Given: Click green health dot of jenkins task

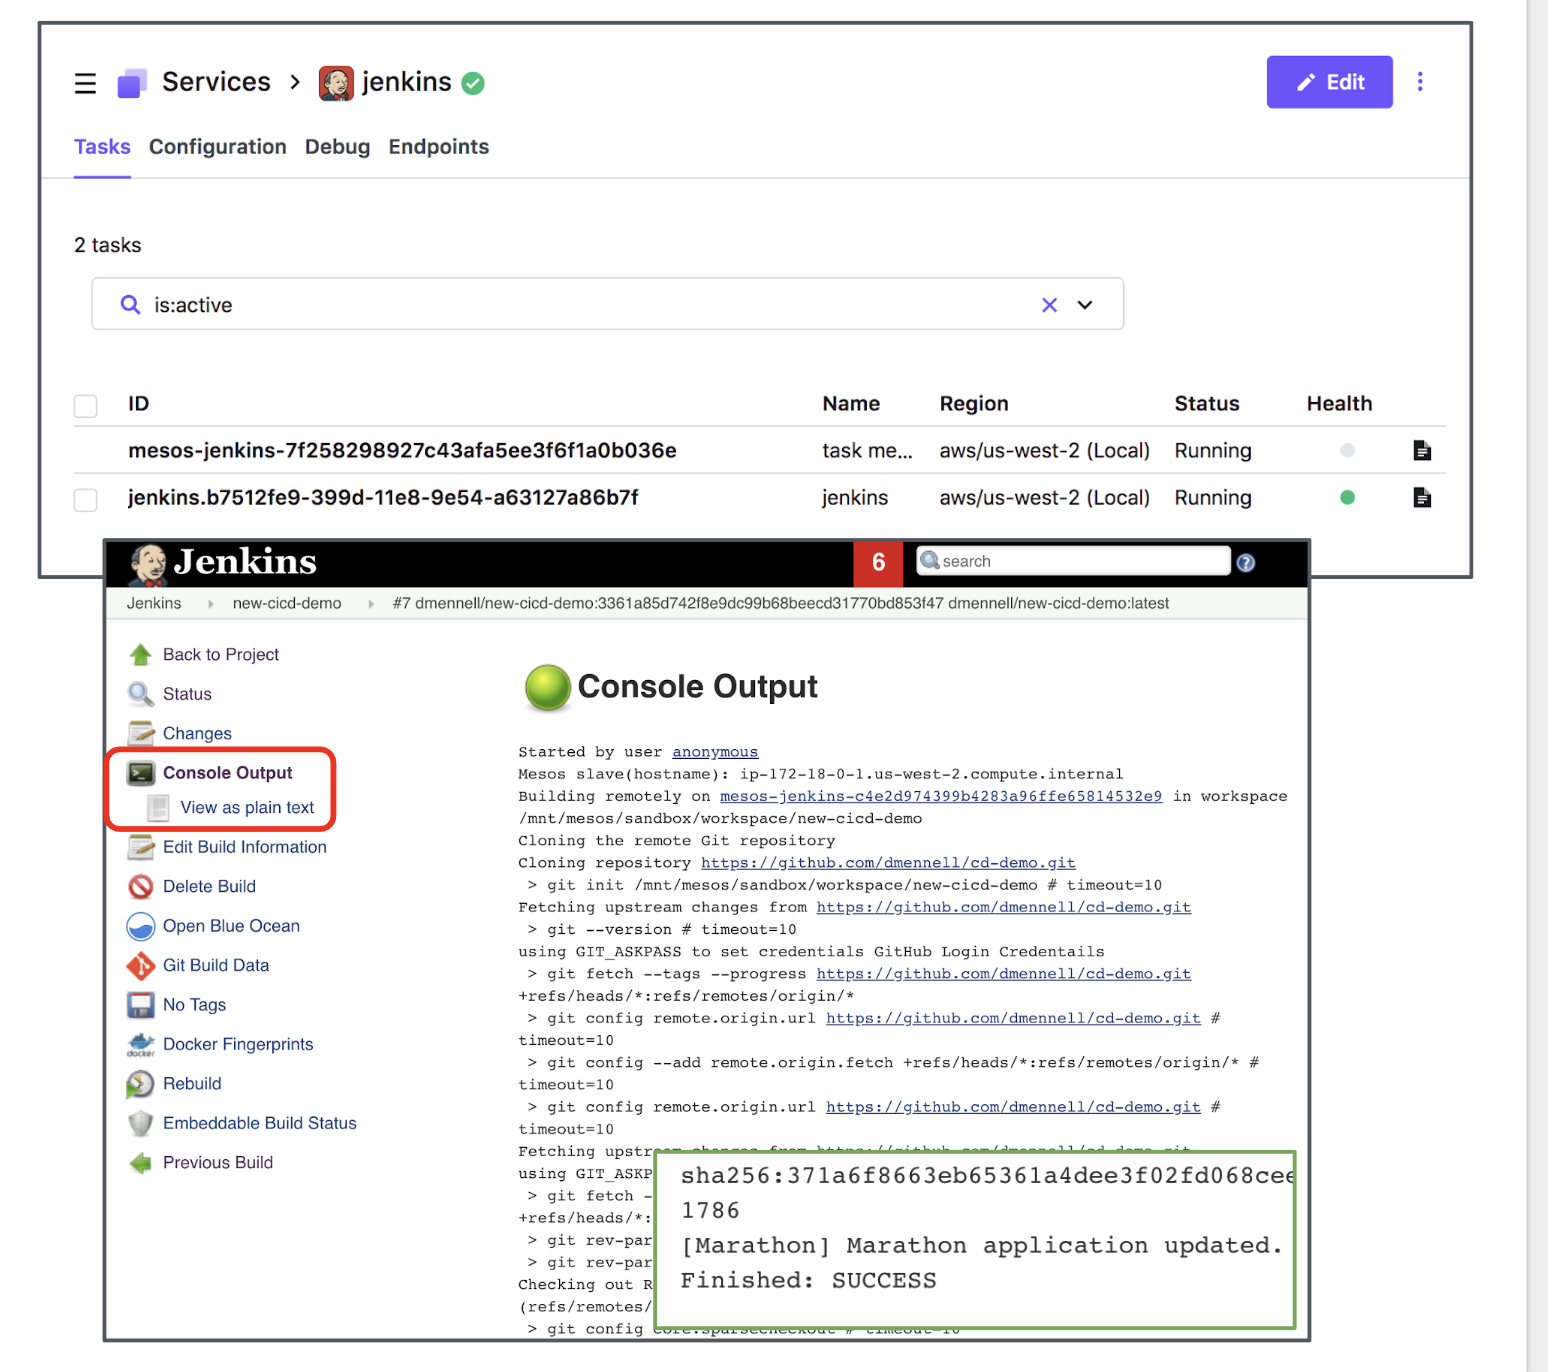Looking at the screenshot, I should (x=1347, y=498).
